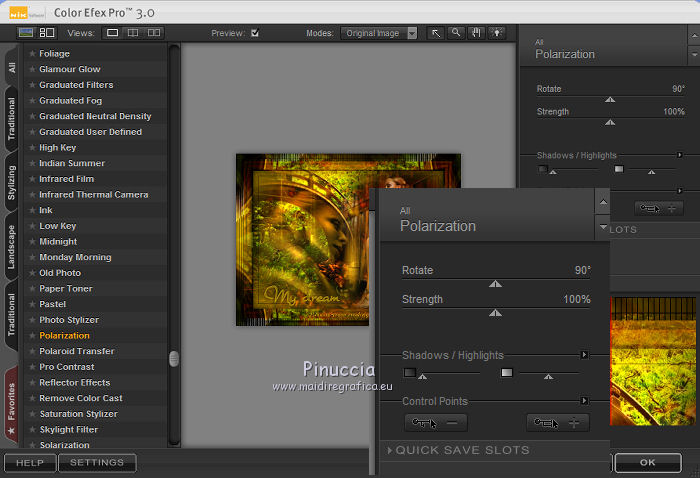Toggle favorite star beside Pro Contrast
Image resolution: width=700 pixels, height=478 pixels.
coord(32,367)
